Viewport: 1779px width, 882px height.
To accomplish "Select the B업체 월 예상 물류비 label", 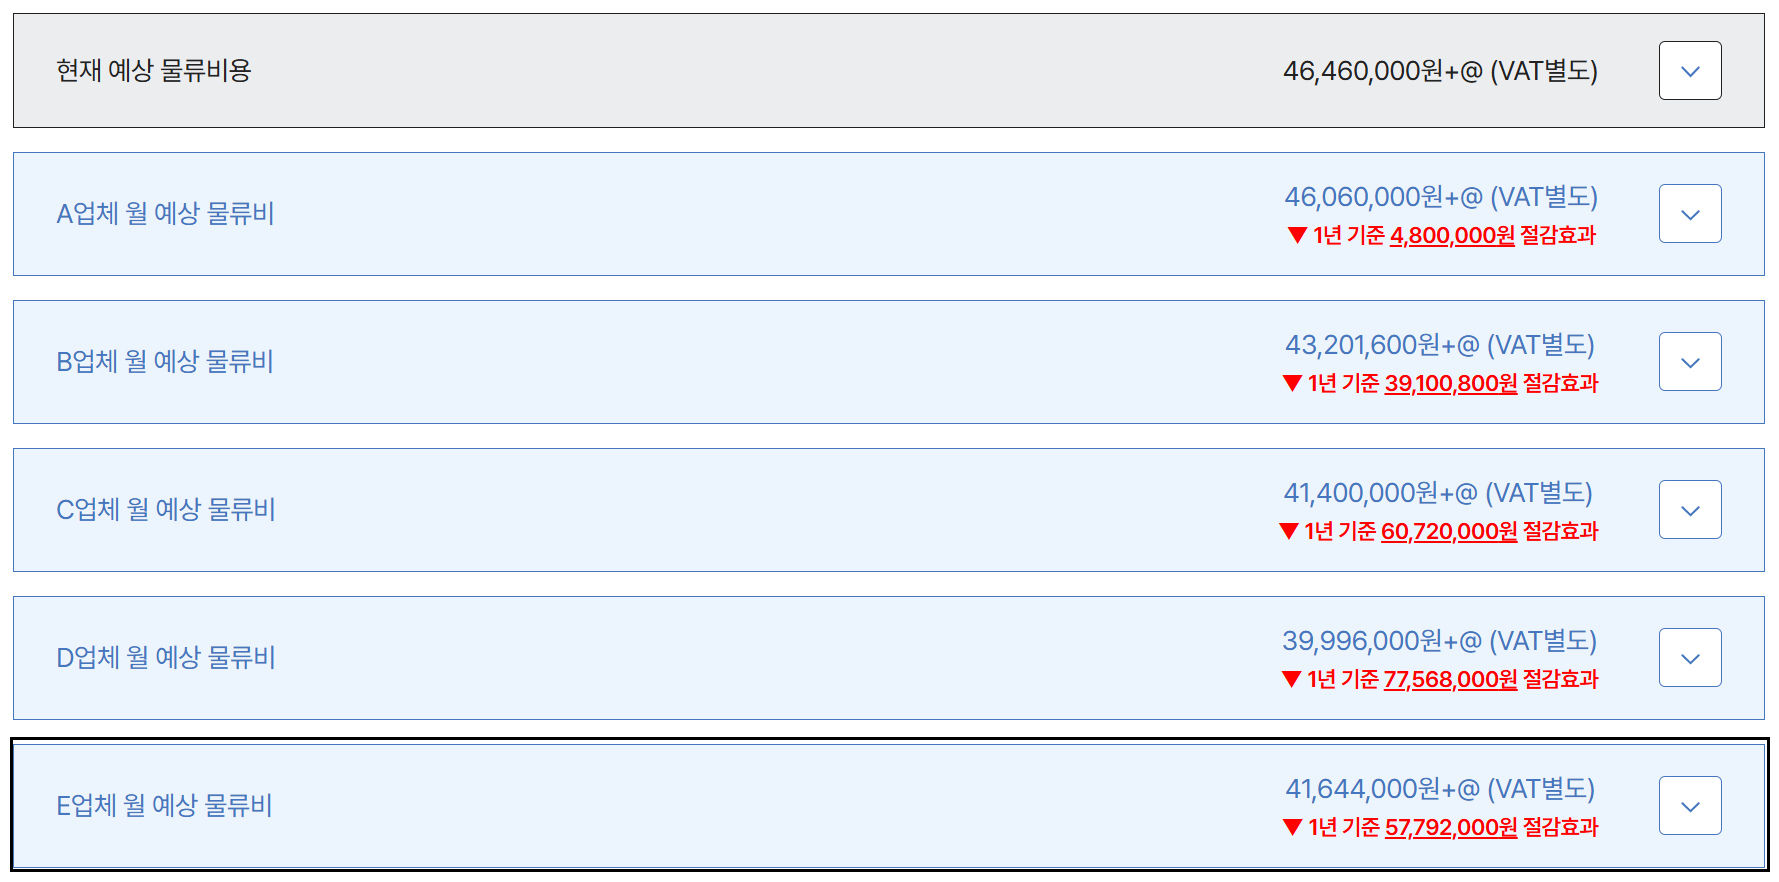I will pyautogui.click(x=165, y=362).
